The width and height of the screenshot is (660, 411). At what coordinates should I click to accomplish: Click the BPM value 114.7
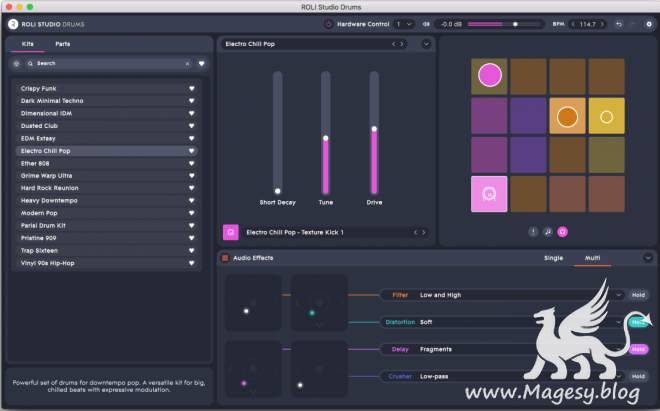[588, 24]
